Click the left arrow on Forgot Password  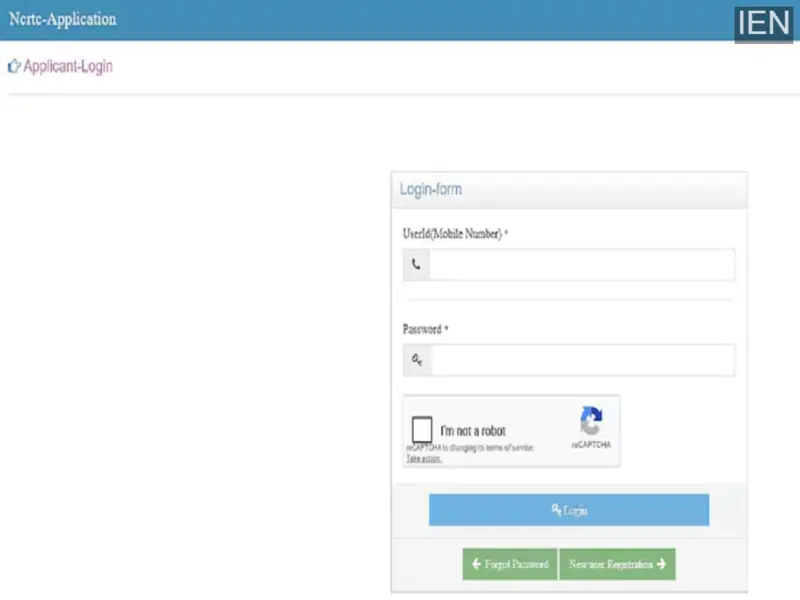477,564
